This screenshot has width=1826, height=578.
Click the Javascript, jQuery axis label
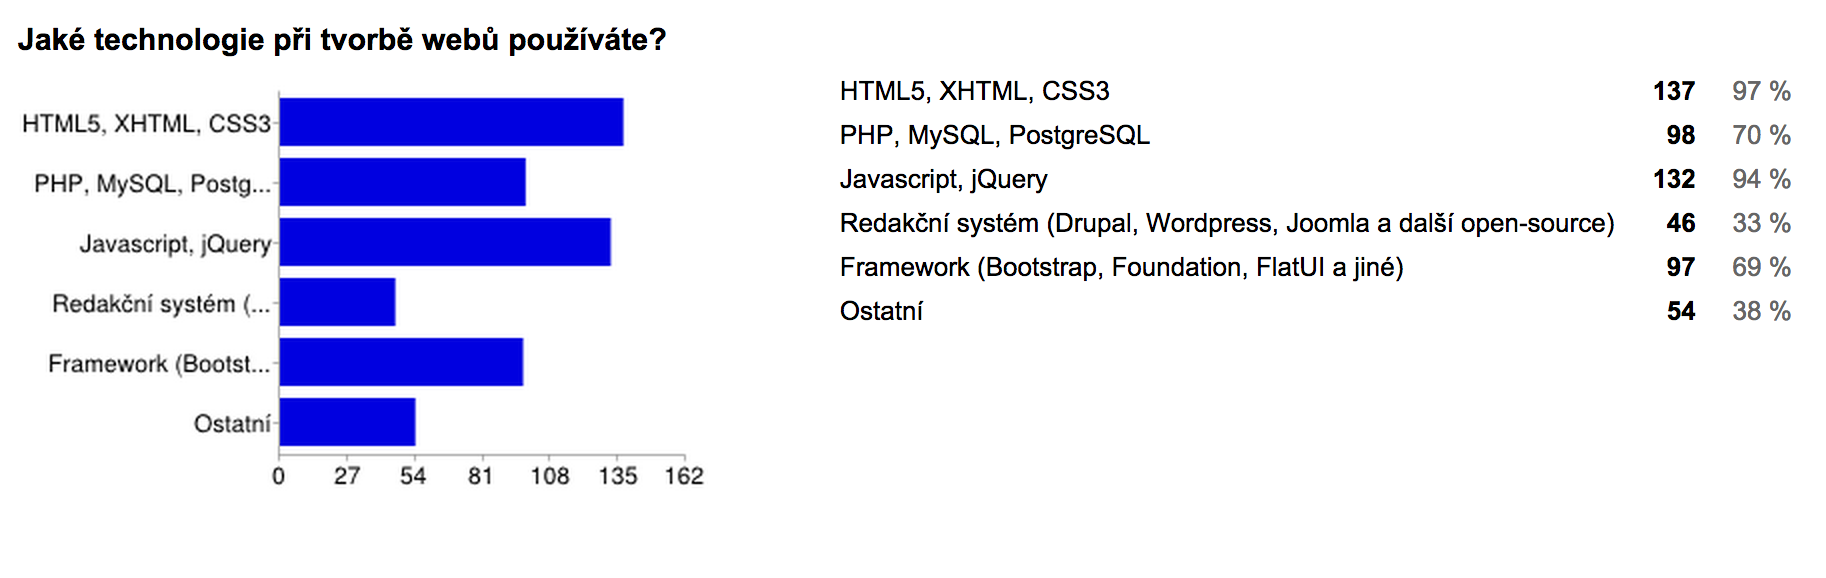coord(175,244)
